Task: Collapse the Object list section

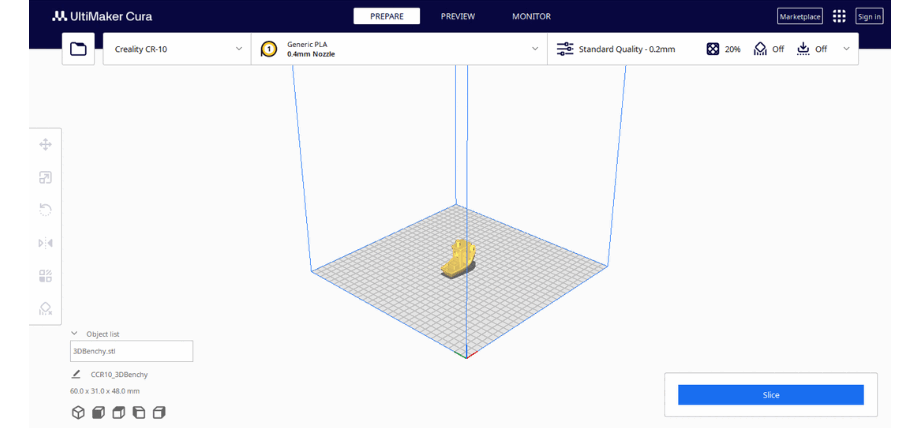Action: [75, 333]
